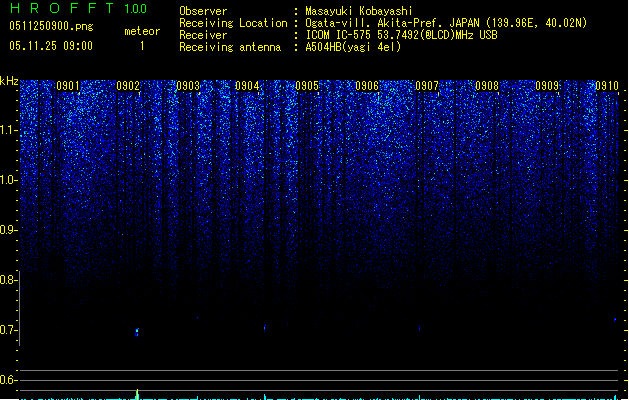629x400 pixels.
Task: Select the file name 0511250900.png
Action: point(51,26)
